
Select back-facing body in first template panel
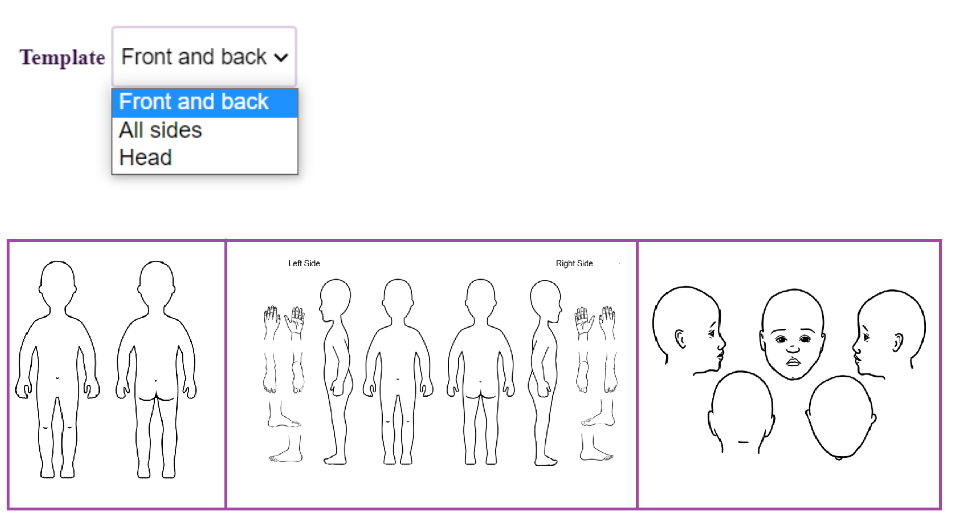coord(157,369)
